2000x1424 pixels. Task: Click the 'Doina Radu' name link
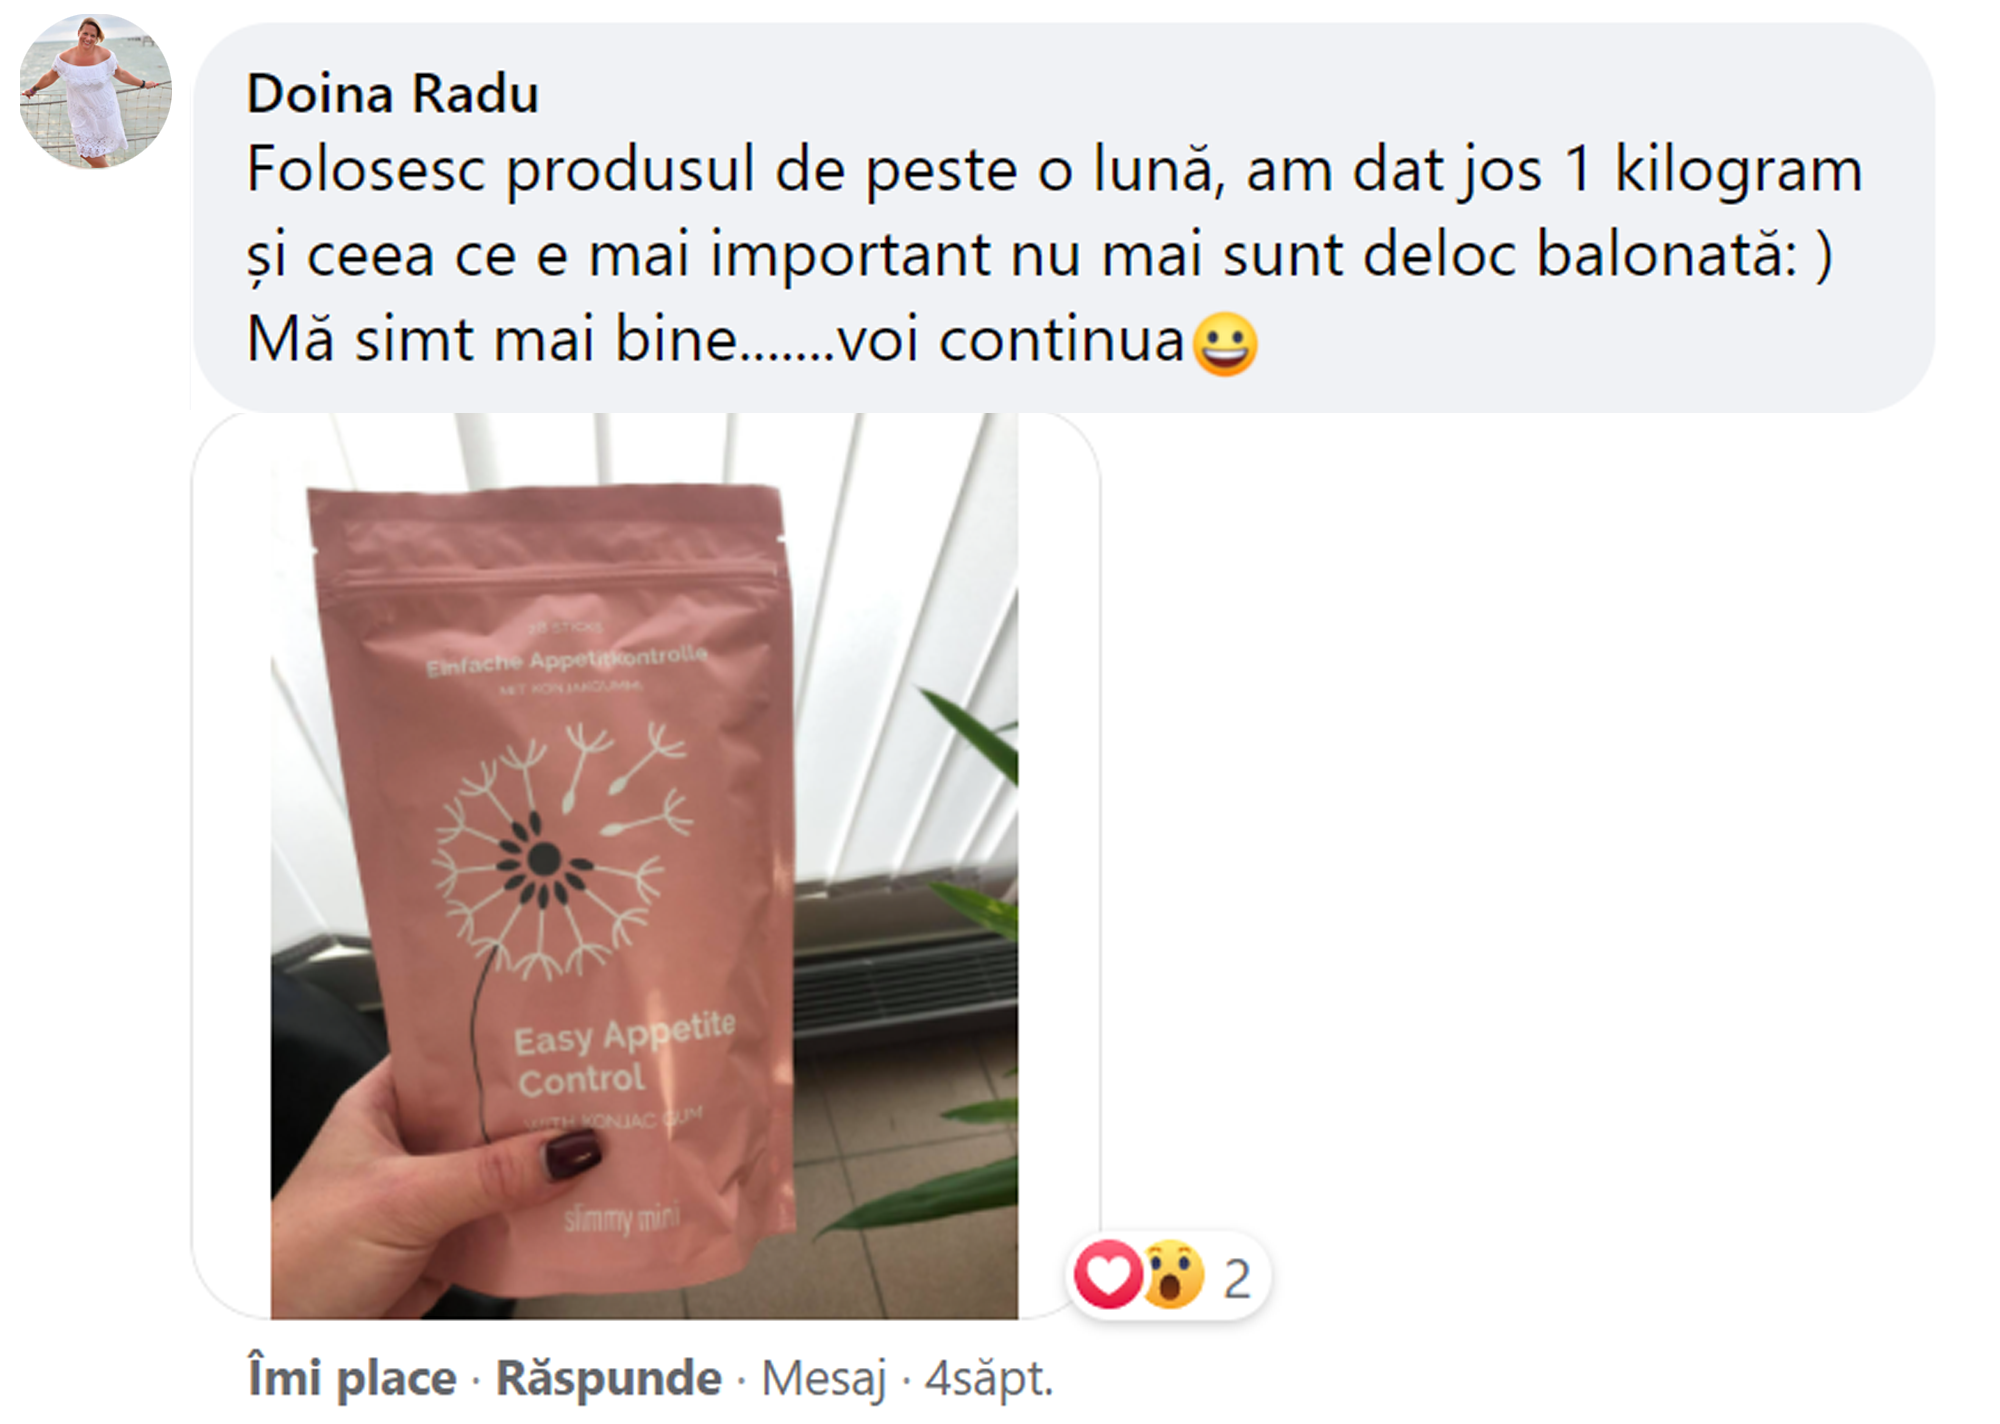(393, 94)
